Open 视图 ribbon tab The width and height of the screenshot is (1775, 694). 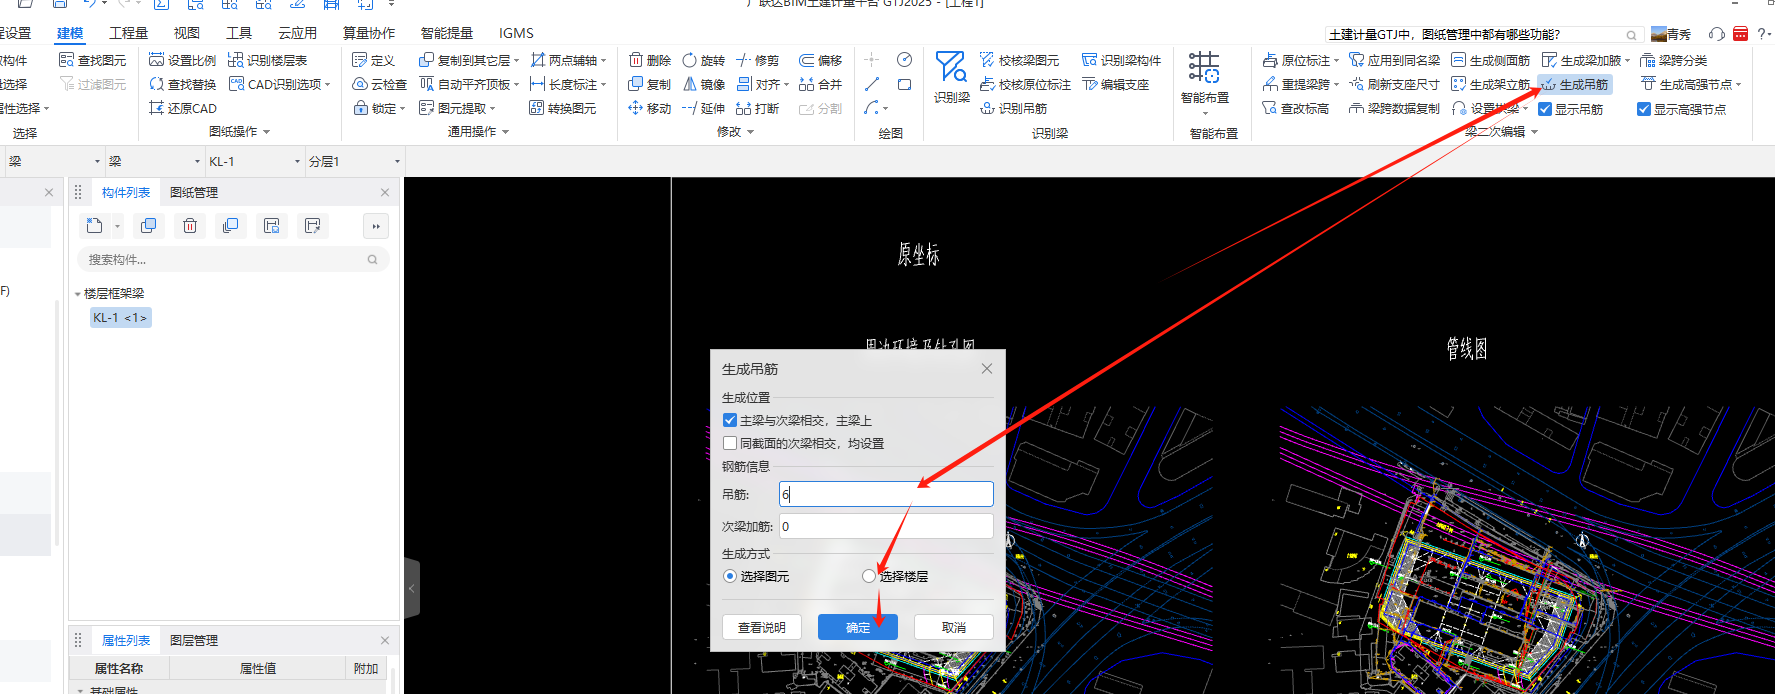(186, 33)
